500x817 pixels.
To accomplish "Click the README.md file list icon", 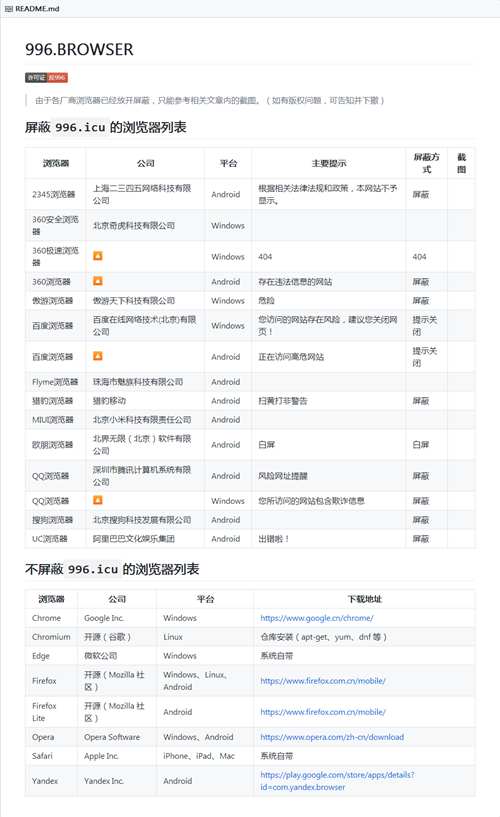I will pyautogui.click(x=8, y=9).
